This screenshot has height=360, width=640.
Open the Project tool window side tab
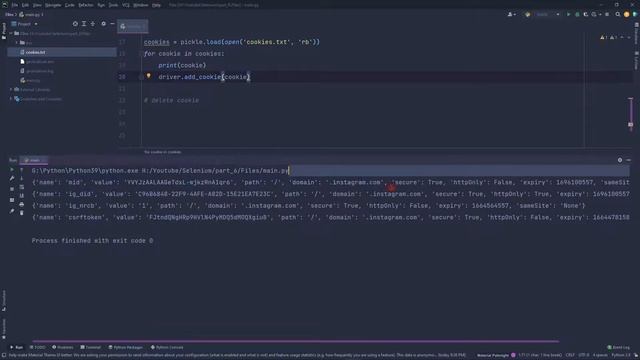[4, 31]
